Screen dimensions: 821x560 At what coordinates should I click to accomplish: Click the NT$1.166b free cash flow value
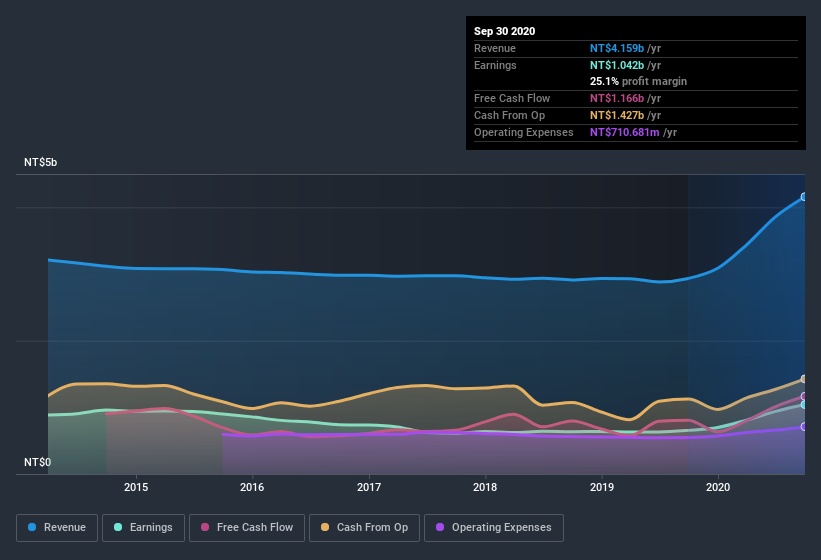pos(617,98)
